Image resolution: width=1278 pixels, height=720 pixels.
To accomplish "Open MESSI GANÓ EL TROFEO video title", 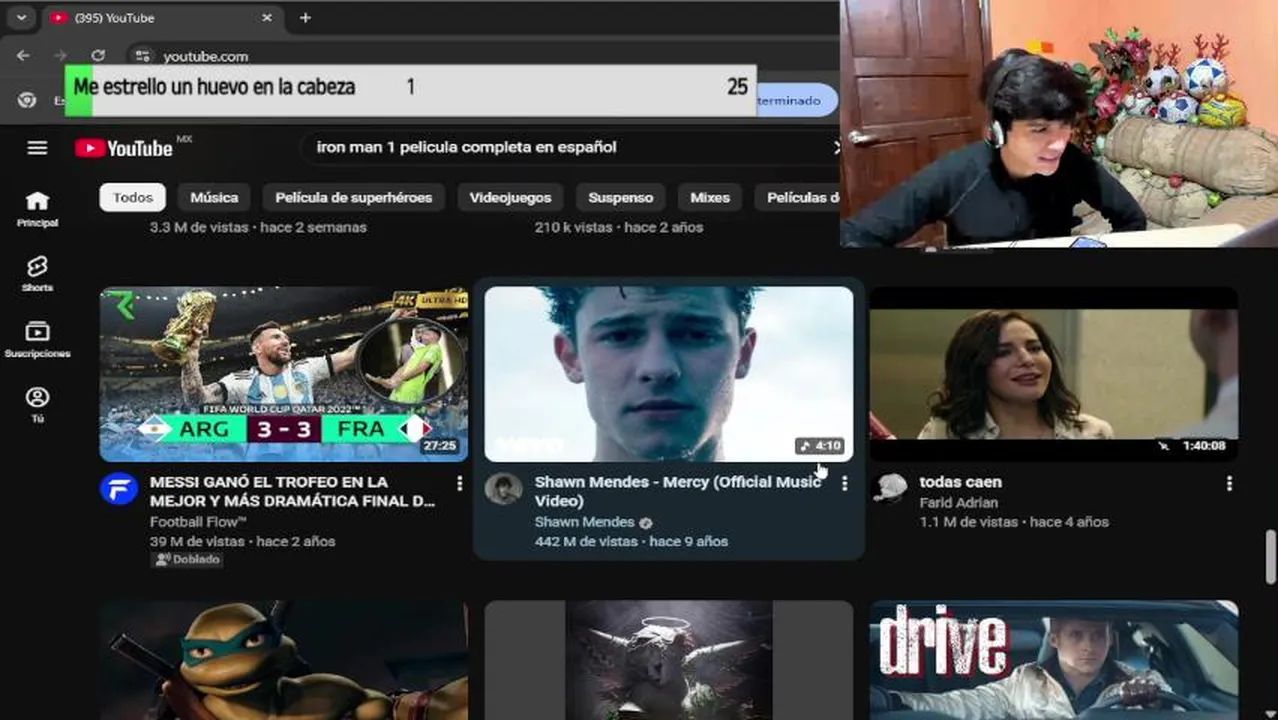I will click(x=293, y=491).
